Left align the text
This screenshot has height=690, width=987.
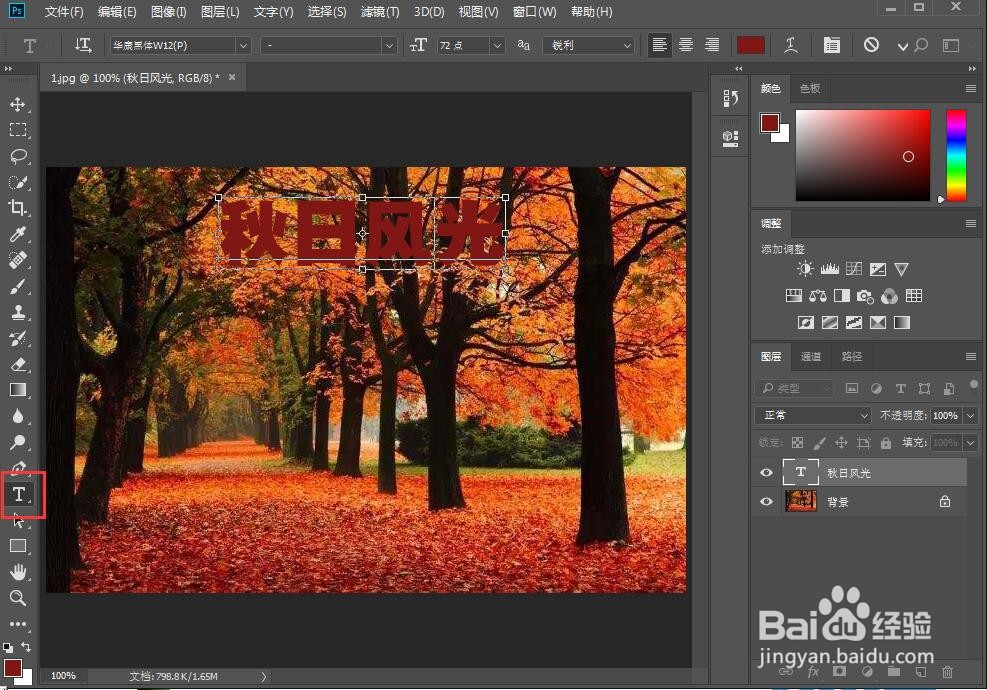pyautogui.click(x=659, y=45)
